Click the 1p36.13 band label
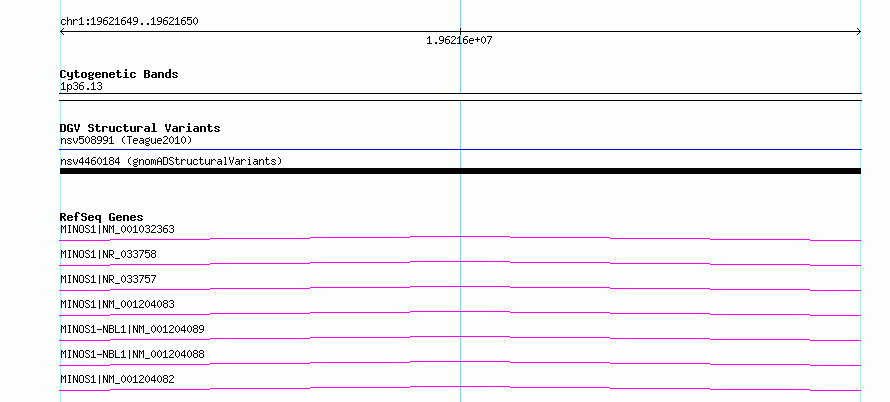Screen dimensions: 890x402 tap(81, 86)
